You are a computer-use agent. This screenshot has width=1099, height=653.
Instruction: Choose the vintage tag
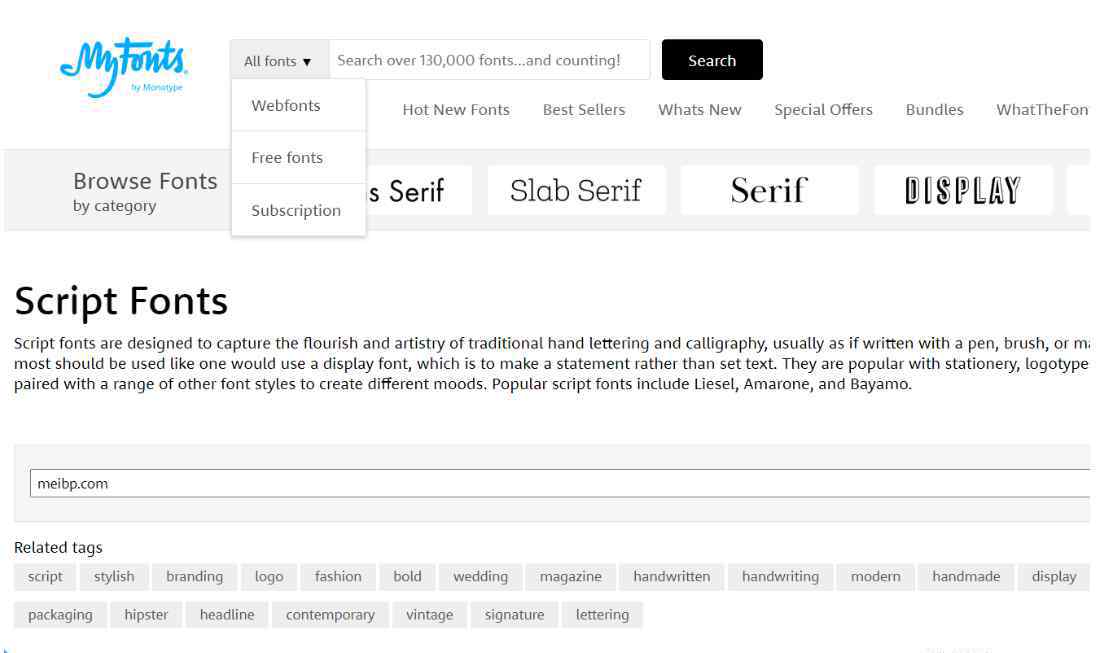[429, 615]
